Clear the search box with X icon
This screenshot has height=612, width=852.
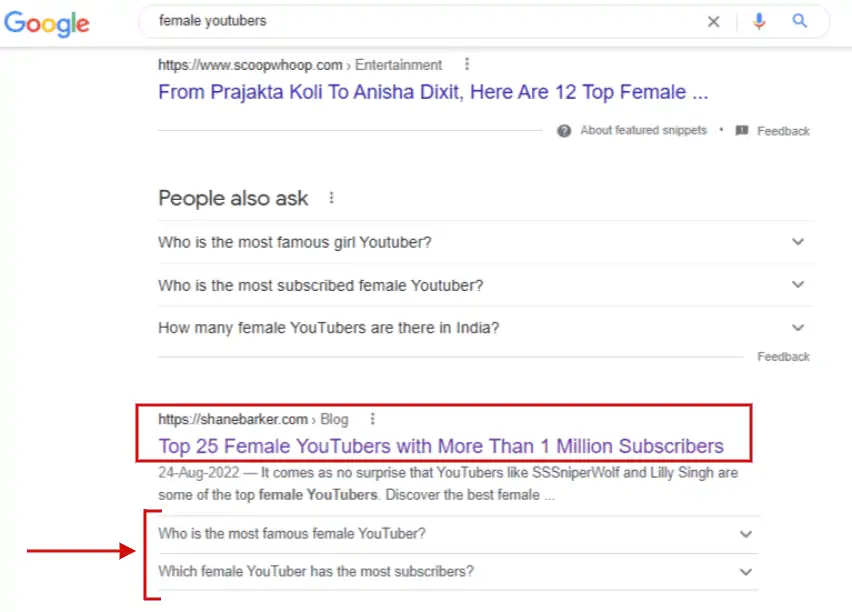click(713, 22)
